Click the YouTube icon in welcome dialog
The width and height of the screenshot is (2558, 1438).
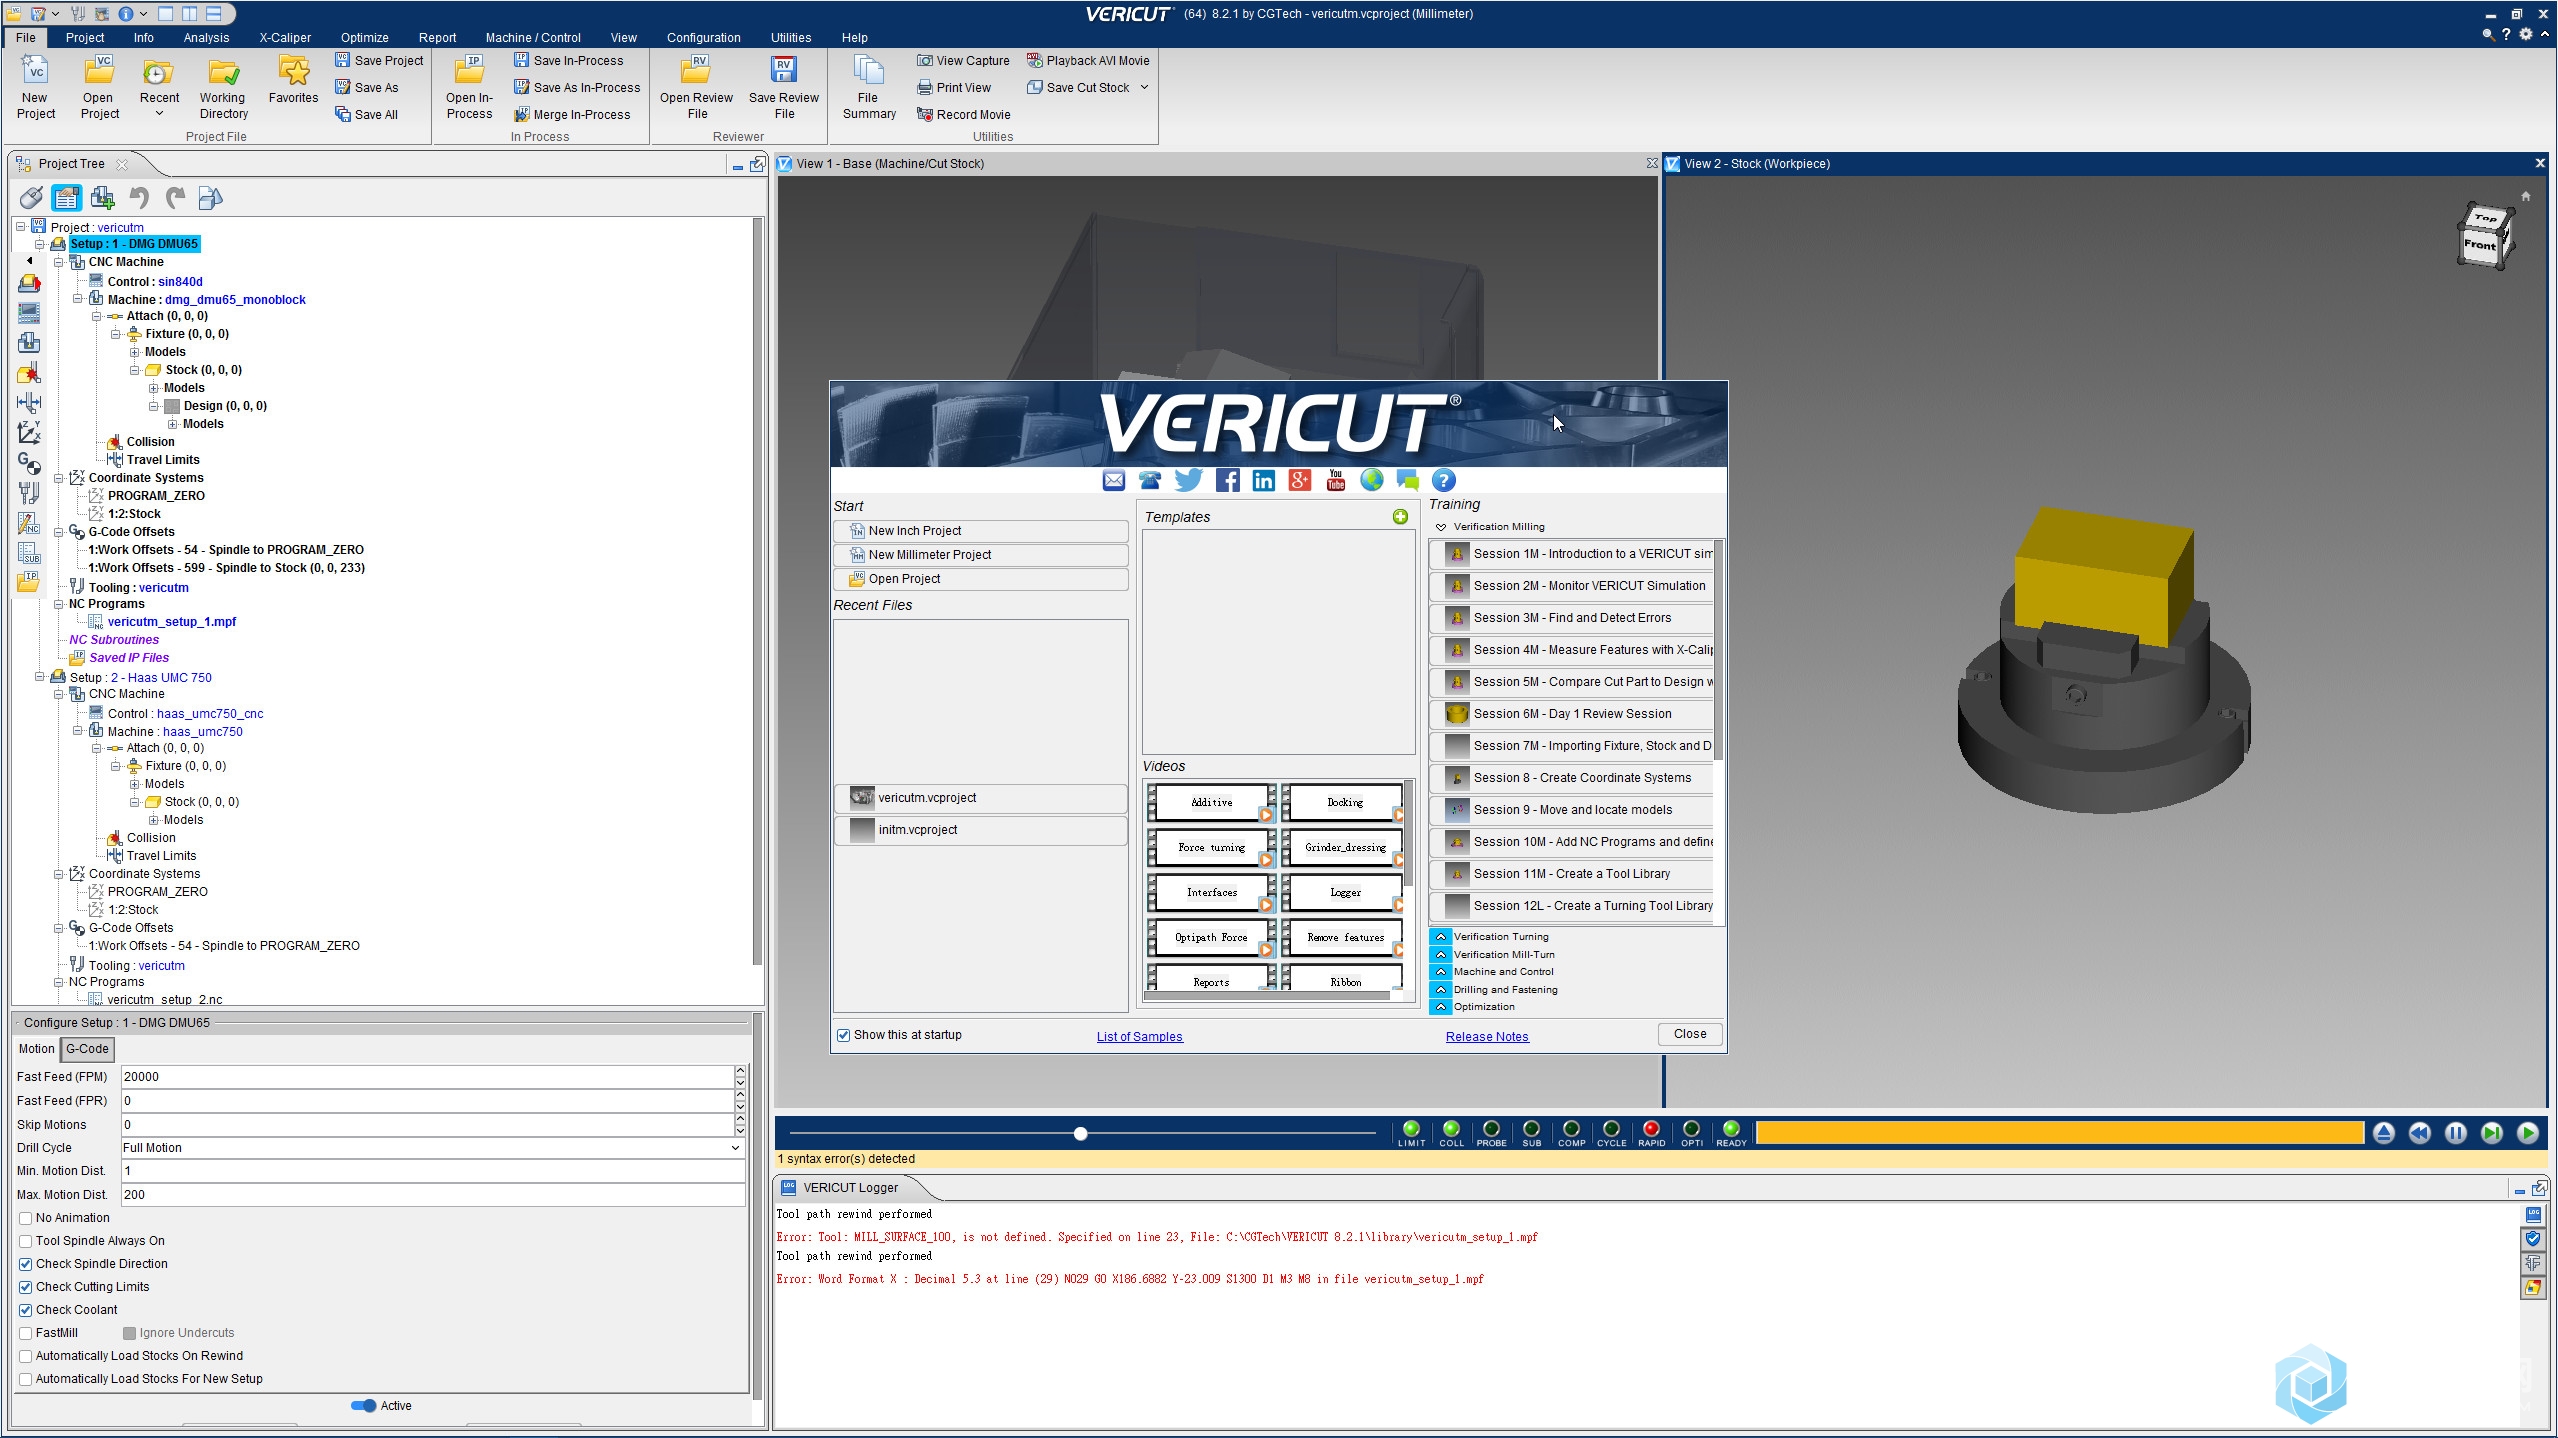point(1335,481)
